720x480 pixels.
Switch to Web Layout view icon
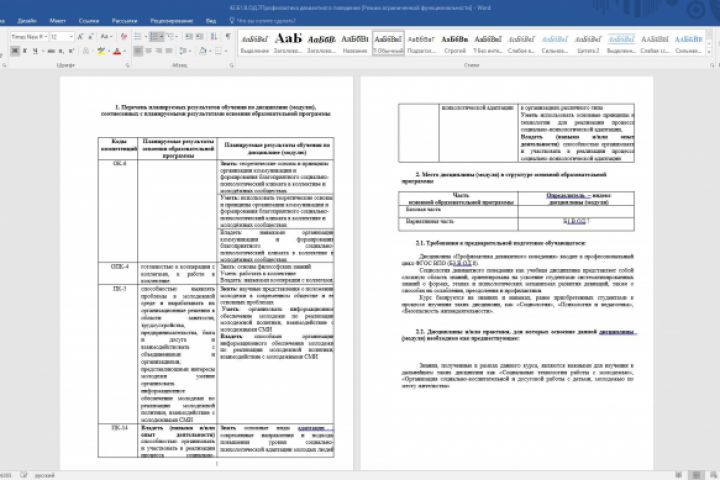[714, 475]
